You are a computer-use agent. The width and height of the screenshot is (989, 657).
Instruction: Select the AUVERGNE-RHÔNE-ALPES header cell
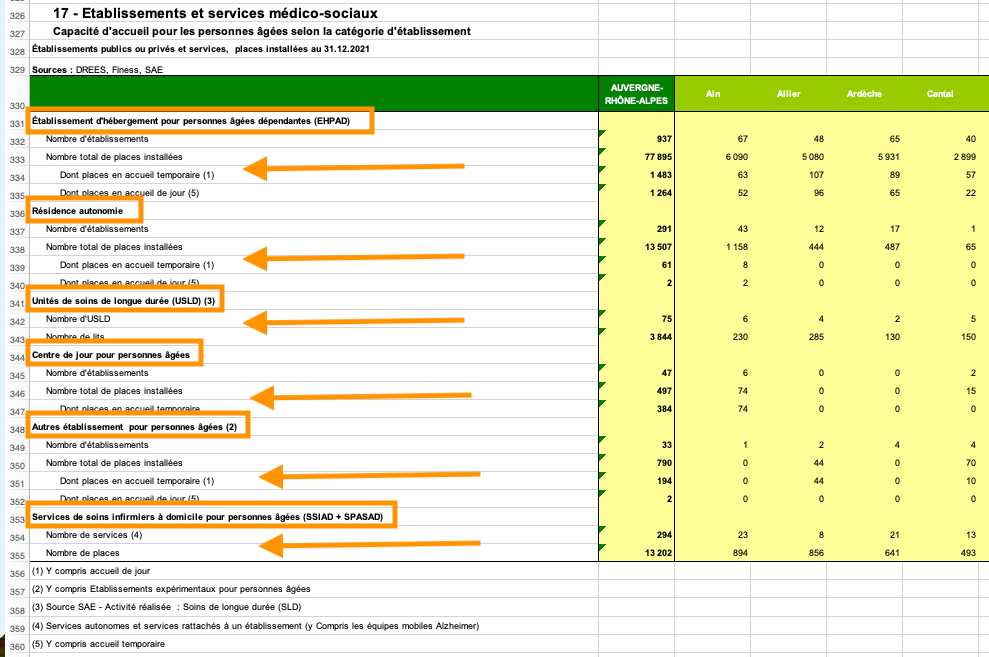pyautogui.click(x=635, y=93)
